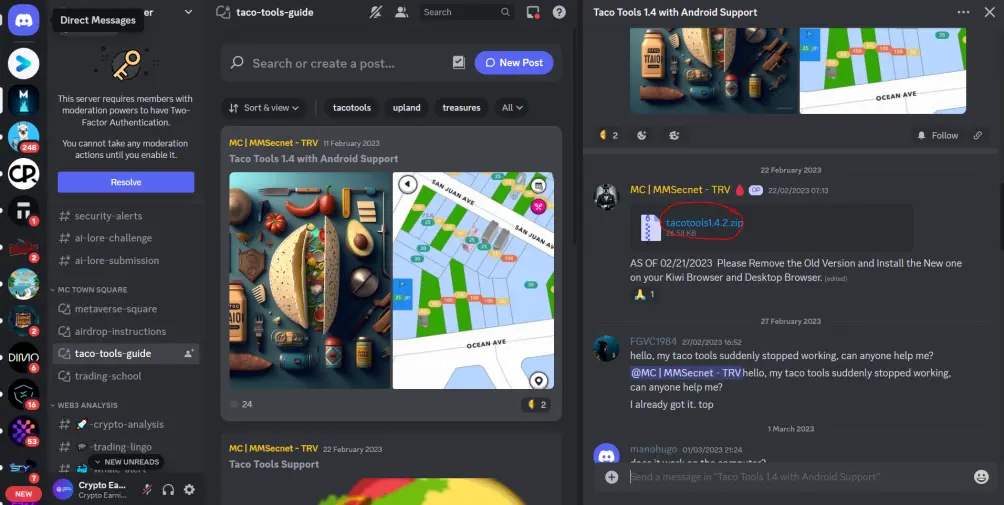Open the inbox icon in header
The width and height of the screenshot is (1004, 505).
pos(533,12)
